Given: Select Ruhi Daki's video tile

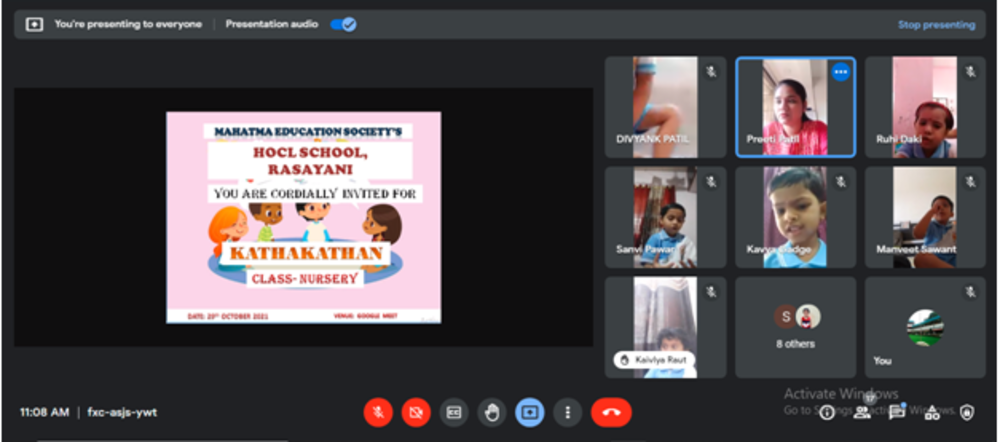Looking at the screenshot, I should (925, 107).
